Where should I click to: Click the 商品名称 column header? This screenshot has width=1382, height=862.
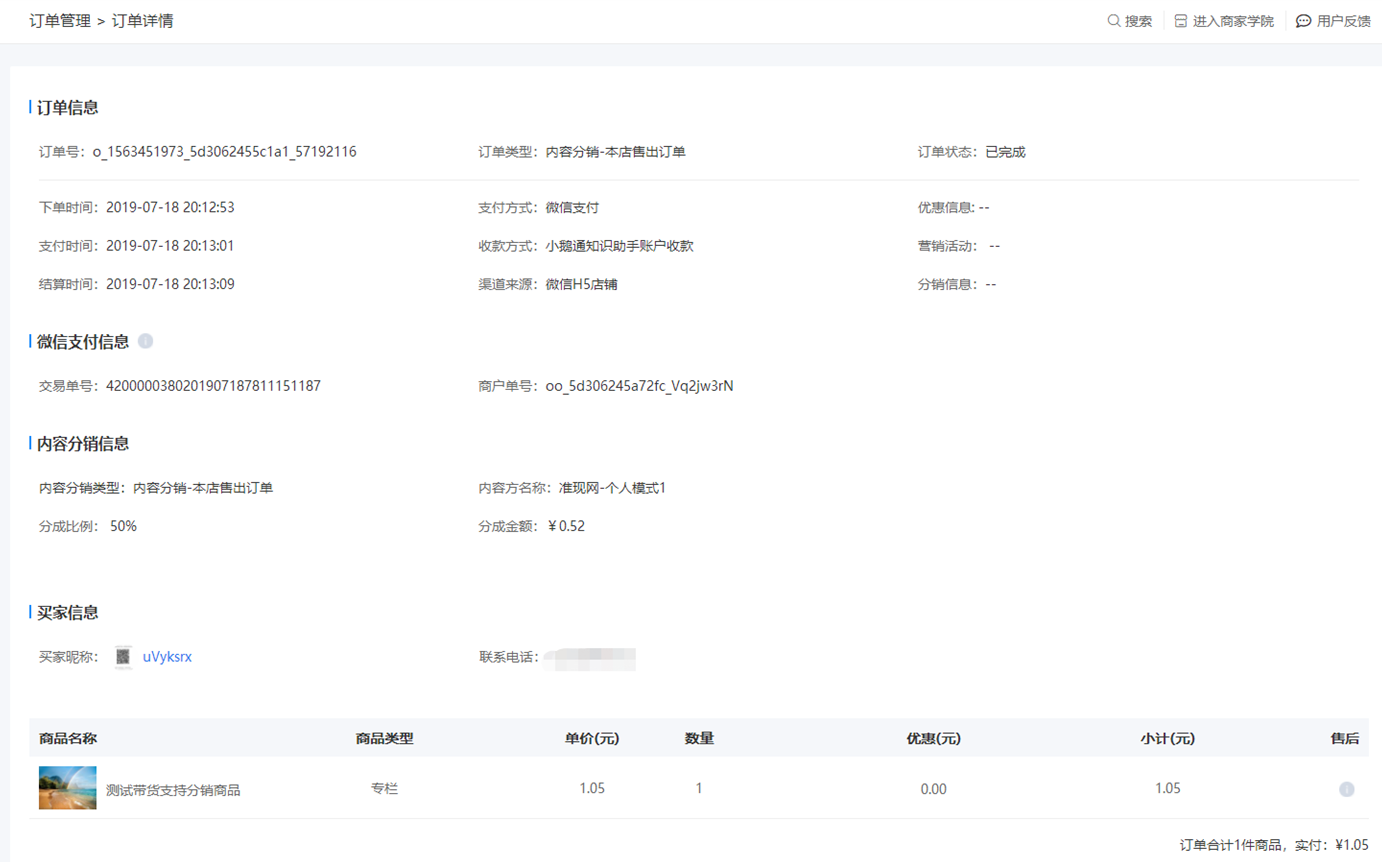(68, 739)
